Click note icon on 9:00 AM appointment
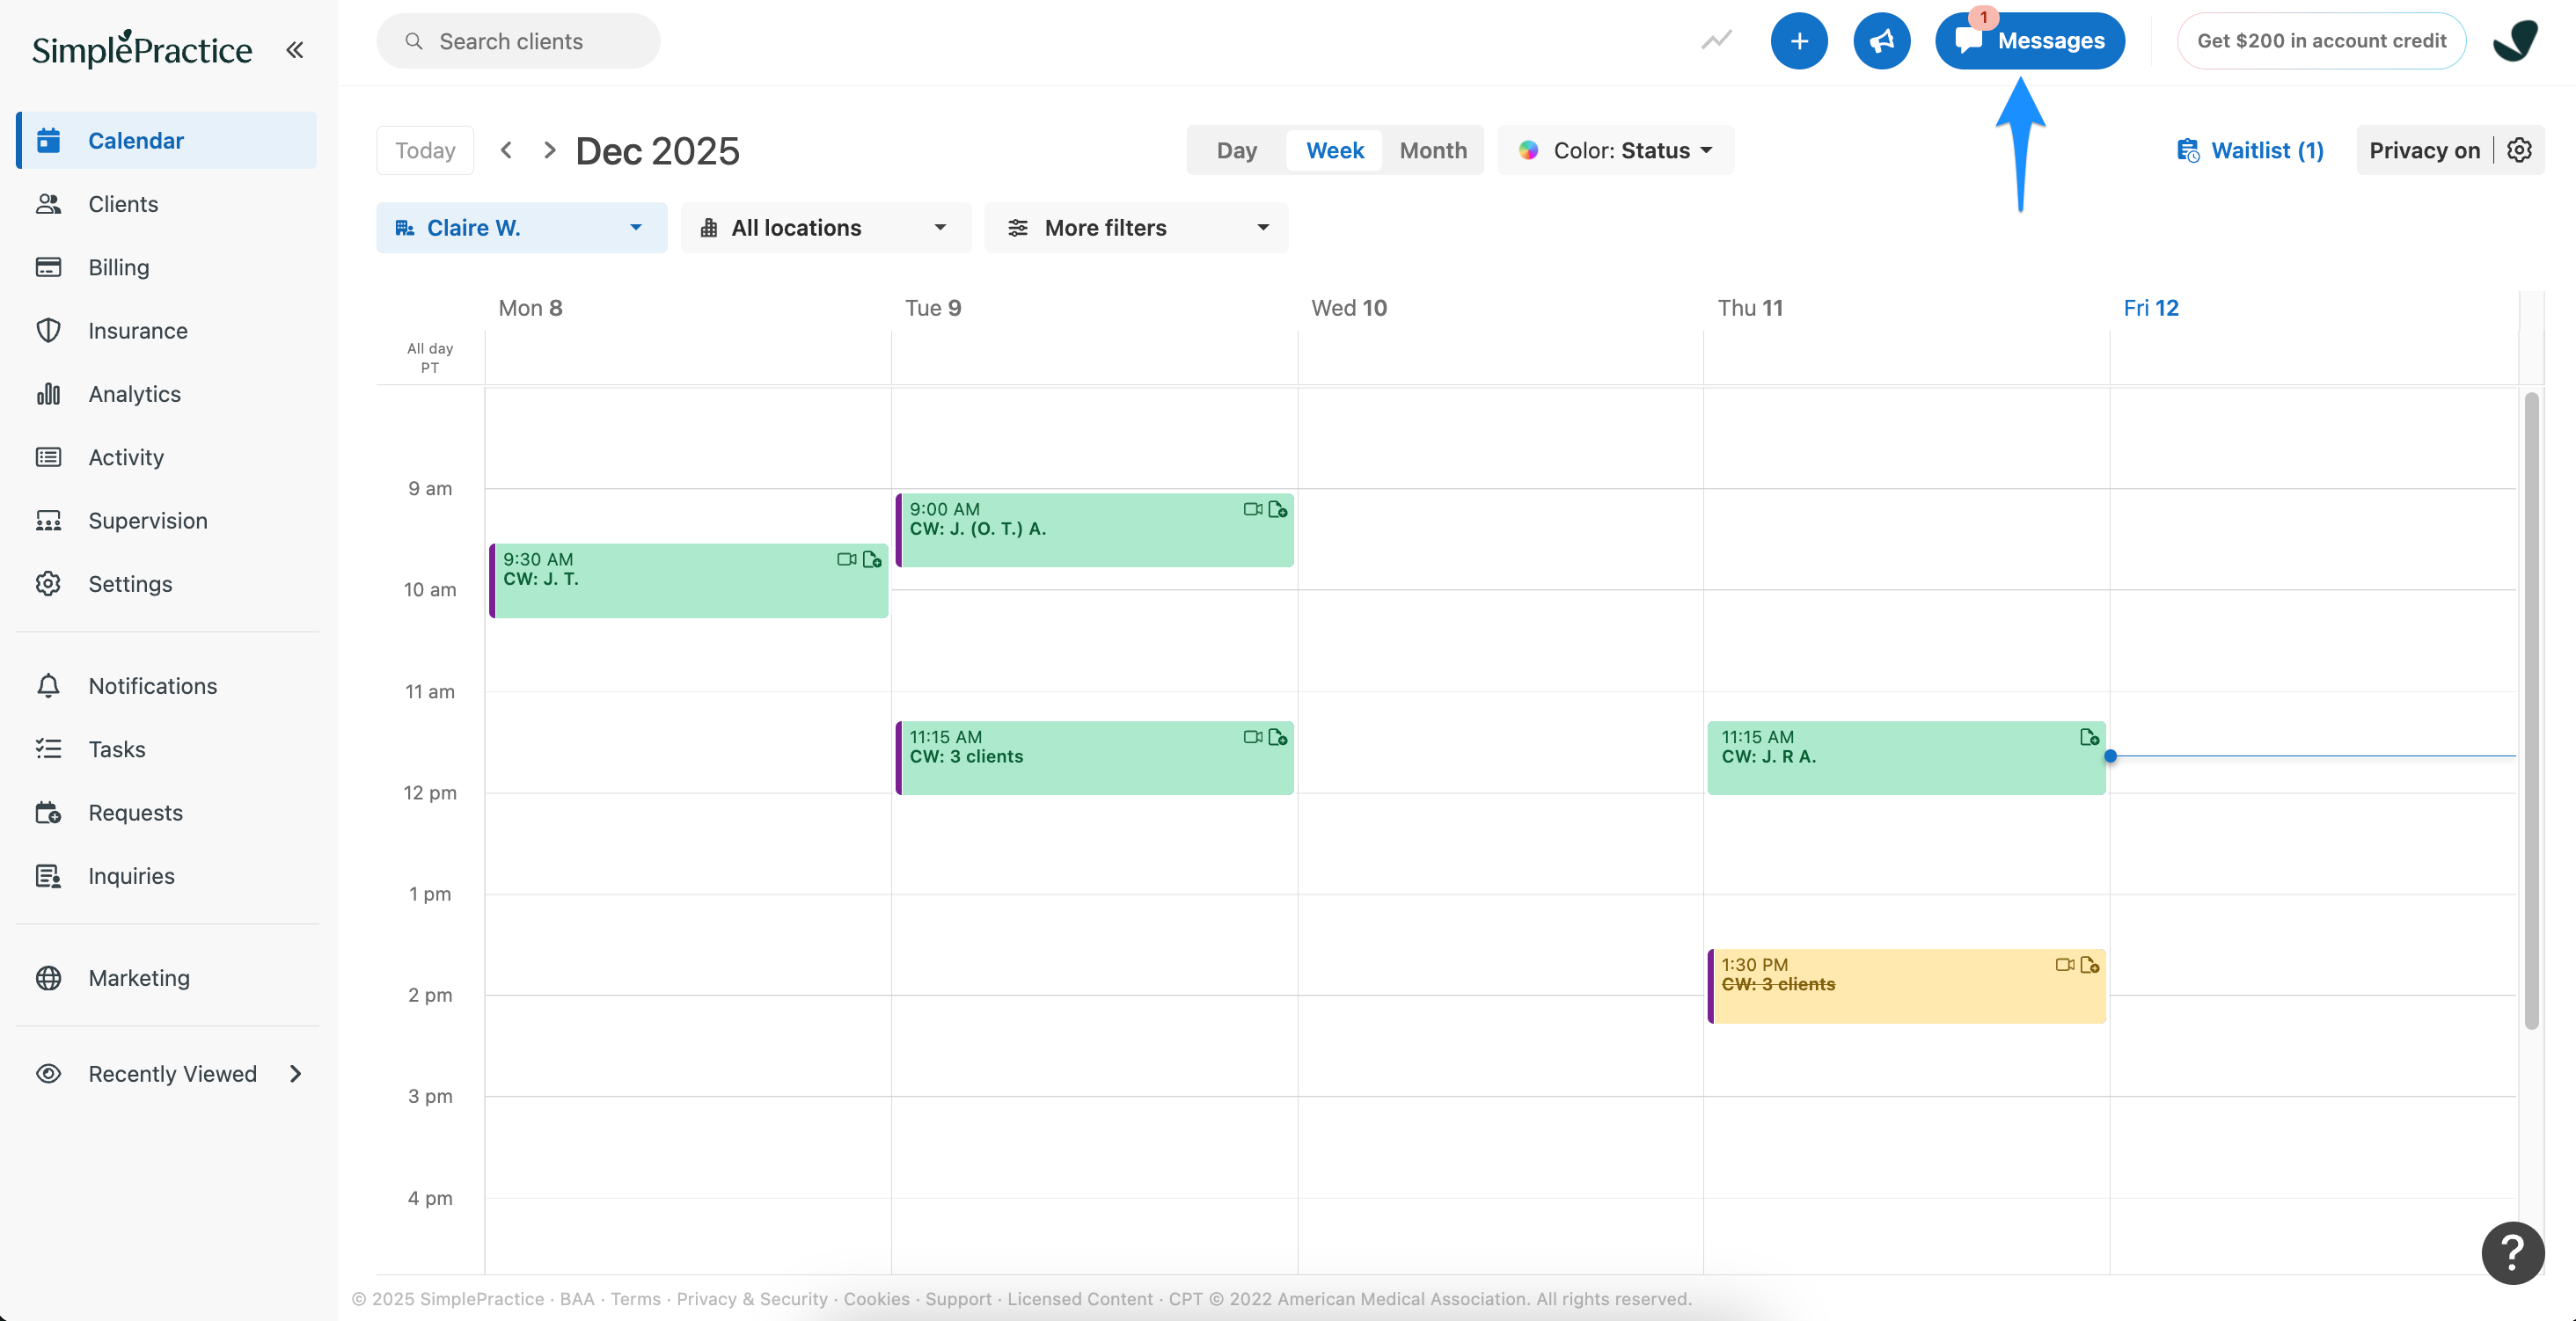The height and width of the screenshot is (1321, 2576). (x=1278, y=509)
